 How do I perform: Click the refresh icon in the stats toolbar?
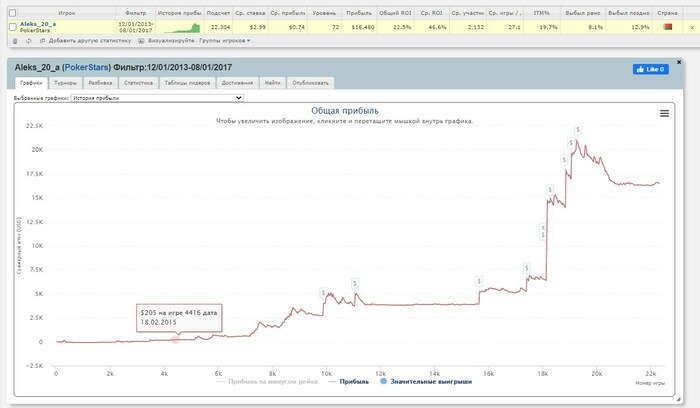[x=29, y=41]
